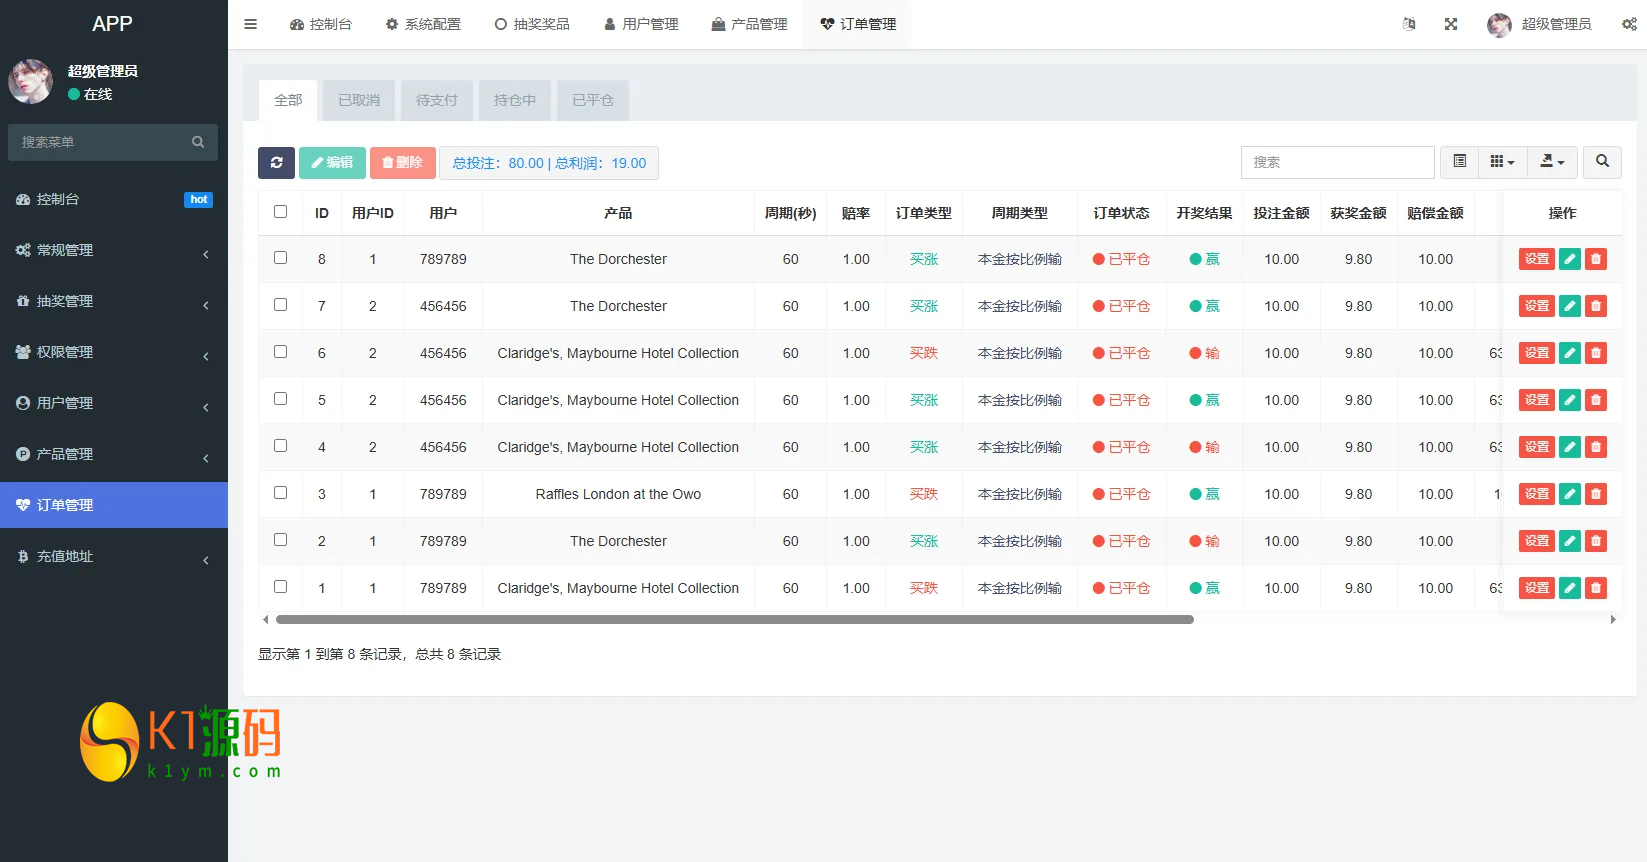
Task: Click the magnifier search icon in the sidebar
Action: click(198, 142)
